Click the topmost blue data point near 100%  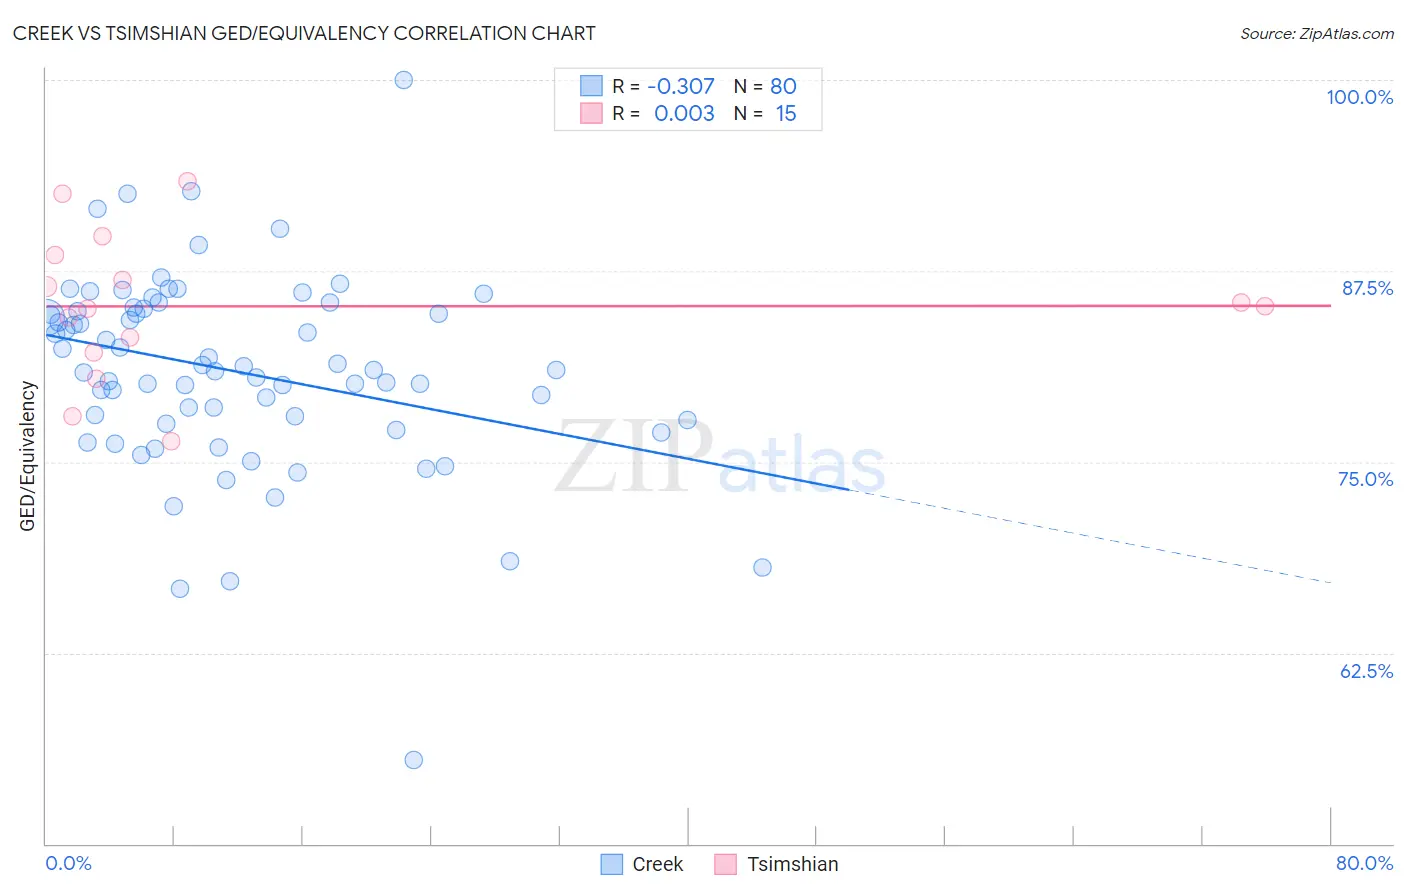click(404, 80)
